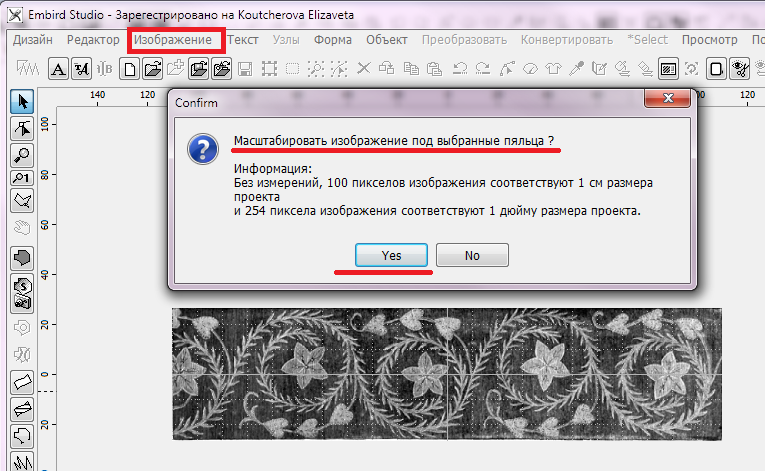Choose the arrow selection tool in left panel
This screenshot has width=765, height=471.
pos(22,102)
